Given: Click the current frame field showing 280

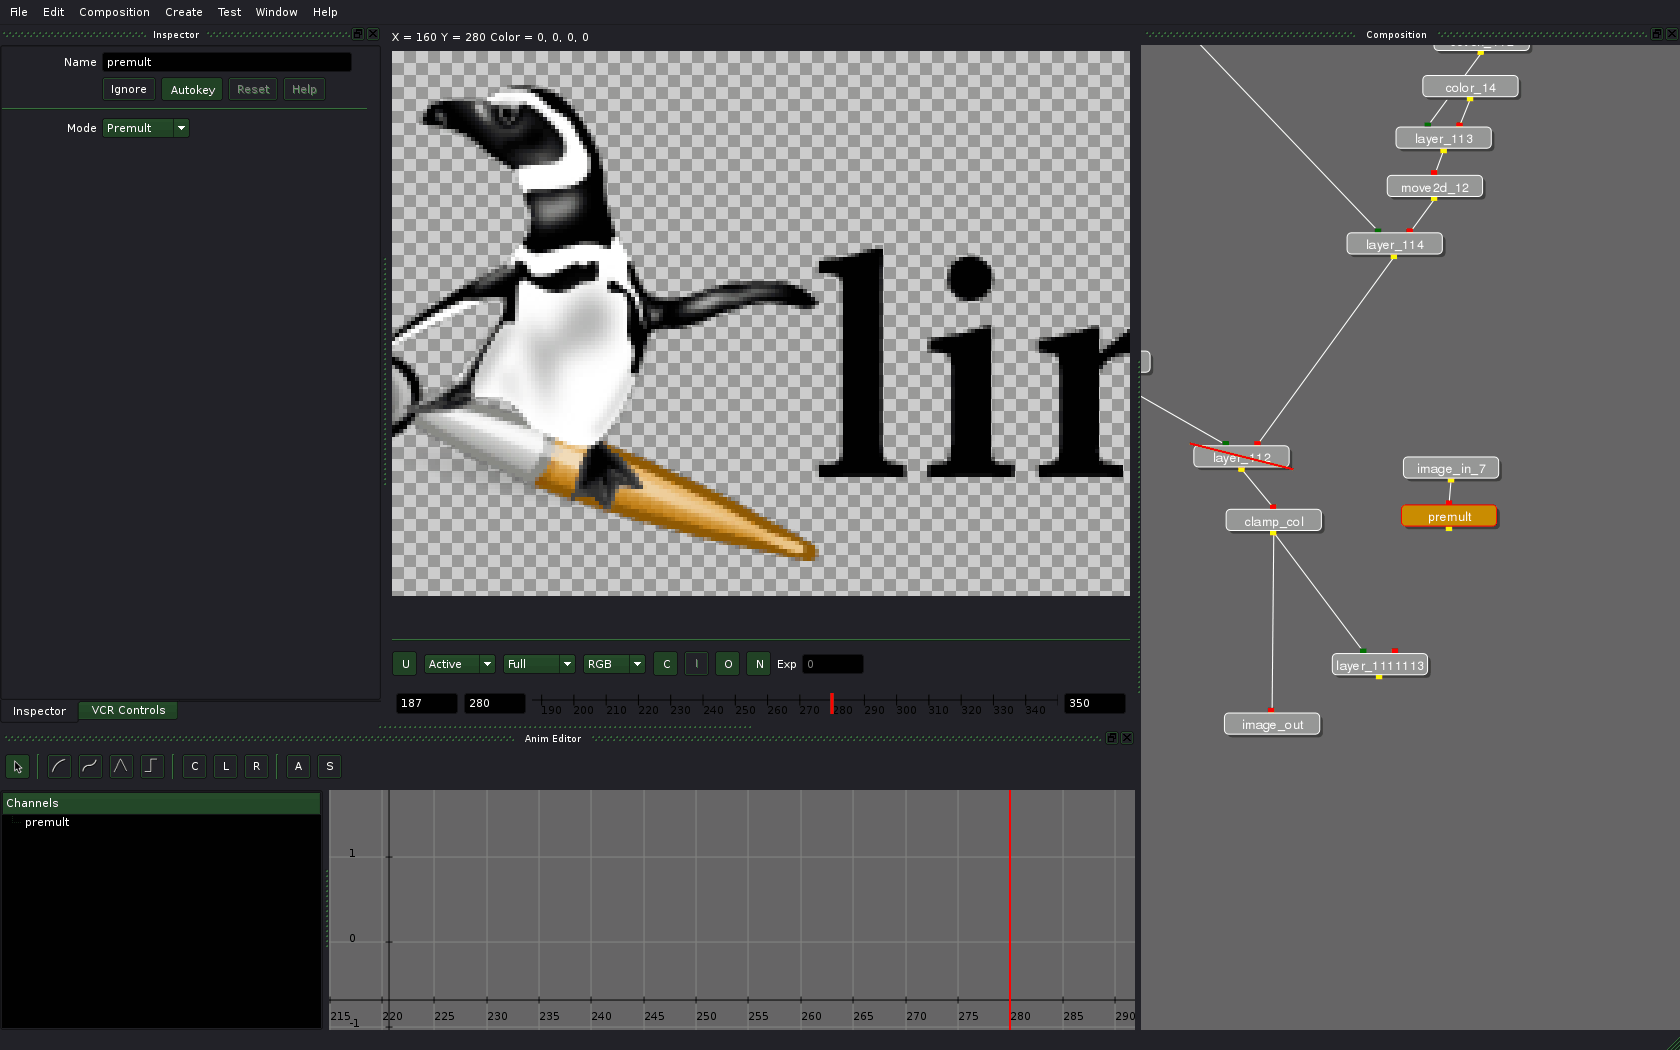Looking at the screenshot, I should 495,703.
